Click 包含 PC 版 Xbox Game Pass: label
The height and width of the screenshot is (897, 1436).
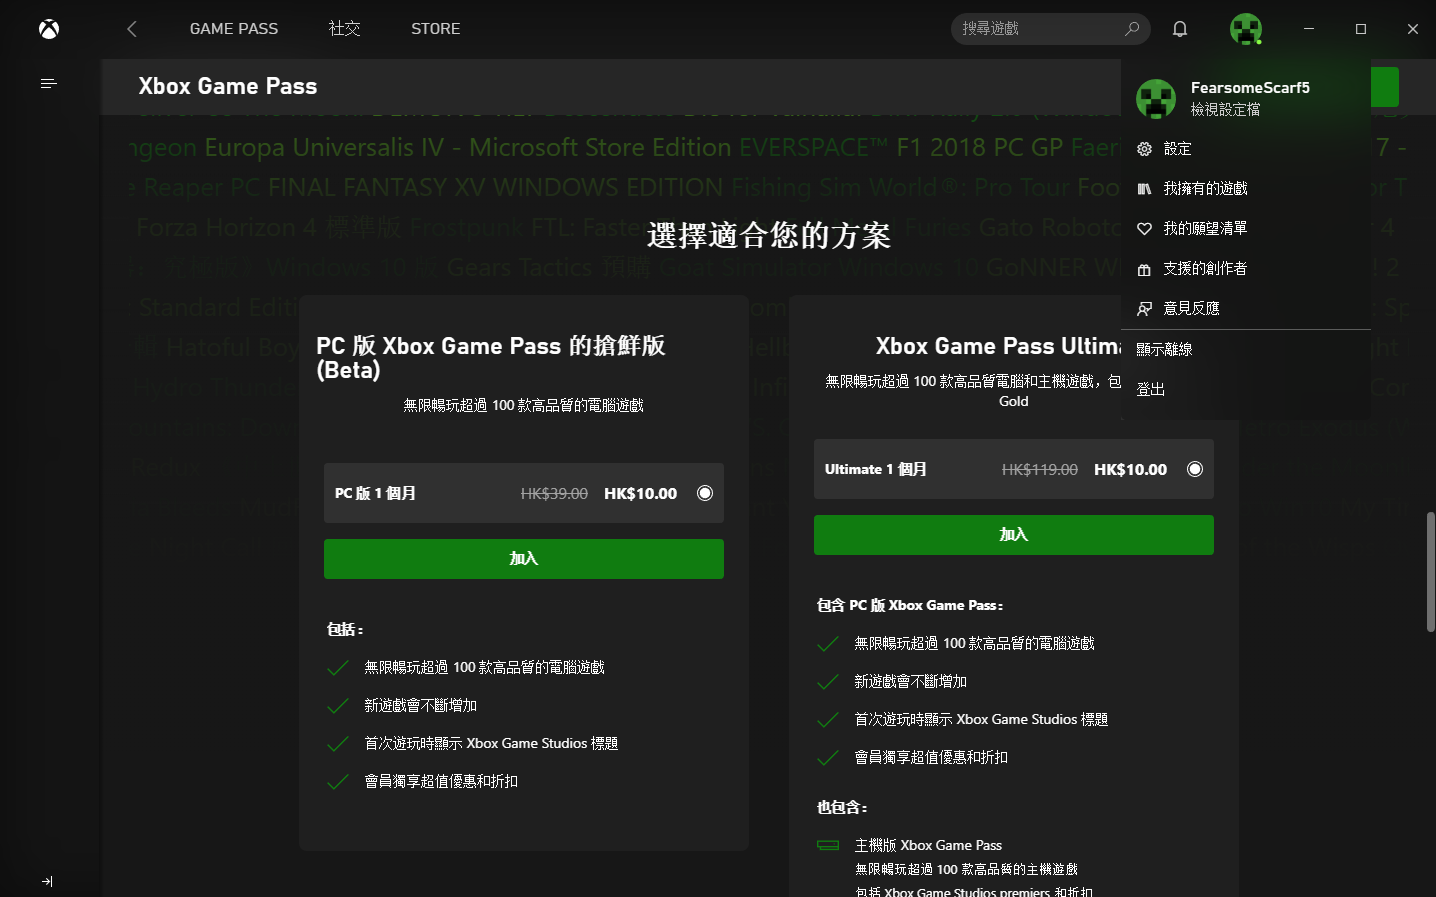click(x=910, y=606)
